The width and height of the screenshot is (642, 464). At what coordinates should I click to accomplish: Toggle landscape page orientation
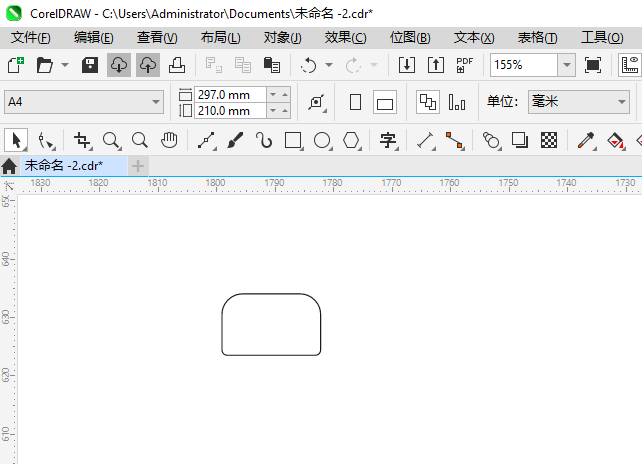384,102
